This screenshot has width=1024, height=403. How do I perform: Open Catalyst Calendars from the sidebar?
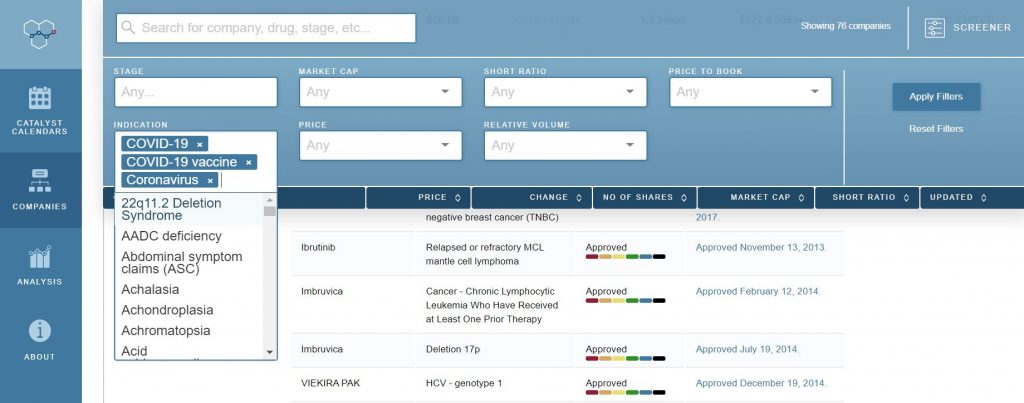40,110
